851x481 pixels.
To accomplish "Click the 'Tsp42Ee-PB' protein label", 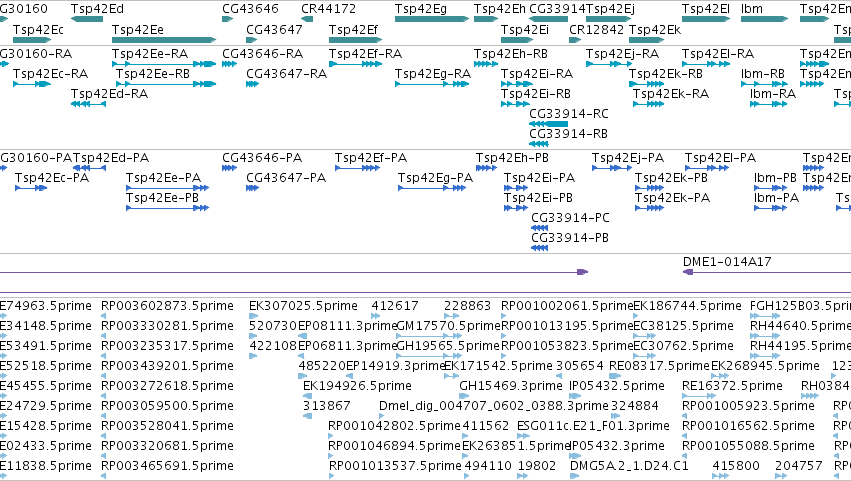I will 163,198.
